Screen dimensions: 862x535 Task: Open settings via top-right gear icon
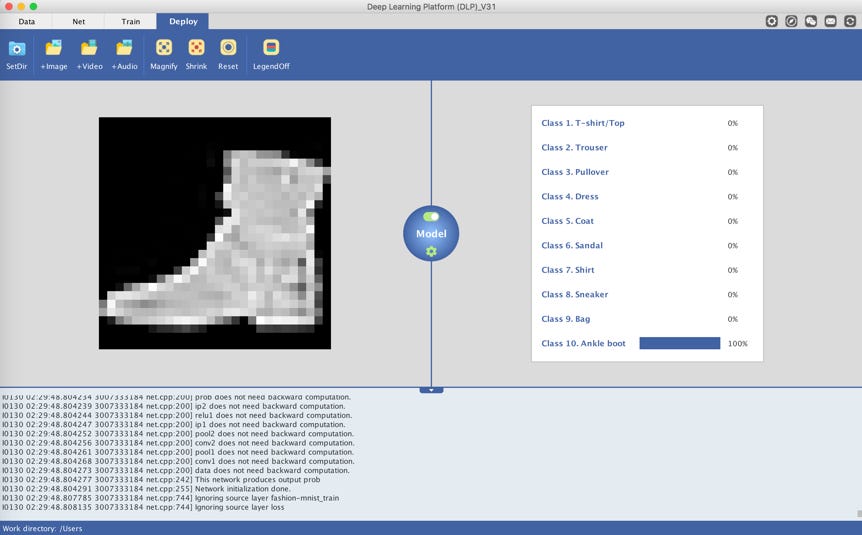click(772, 21)
